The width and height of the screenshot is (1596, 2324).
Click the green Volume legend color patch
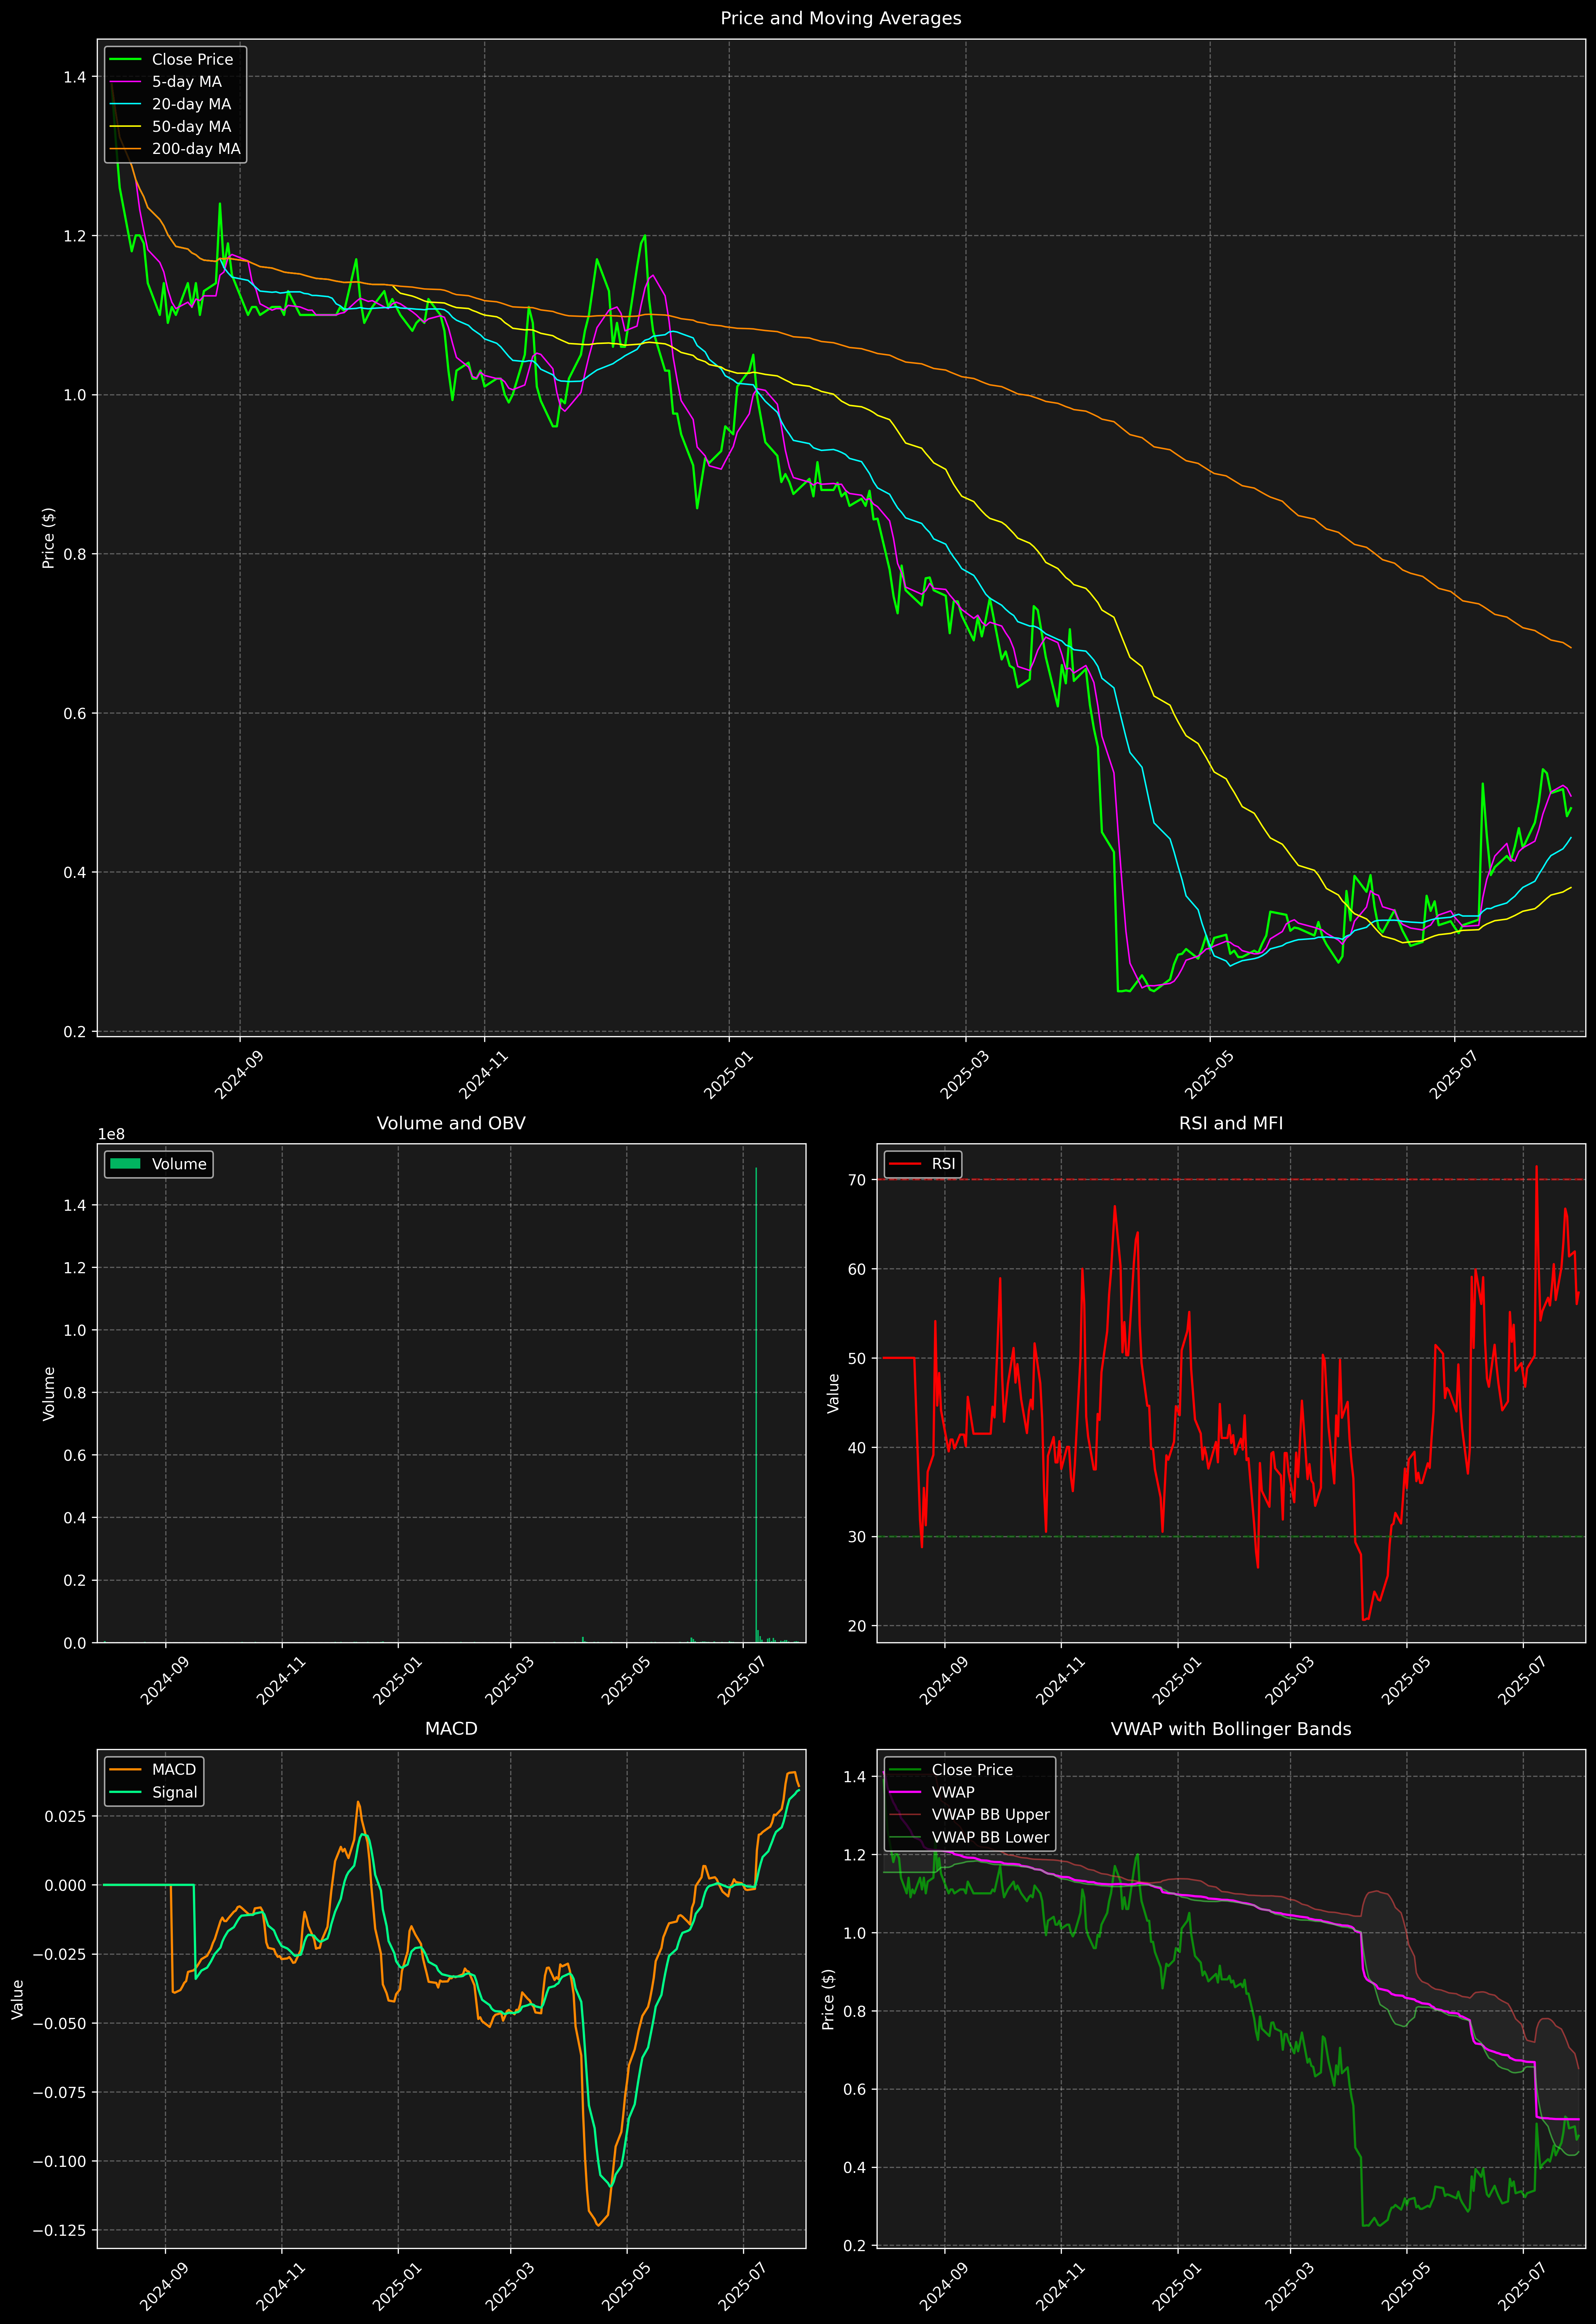125,1164
